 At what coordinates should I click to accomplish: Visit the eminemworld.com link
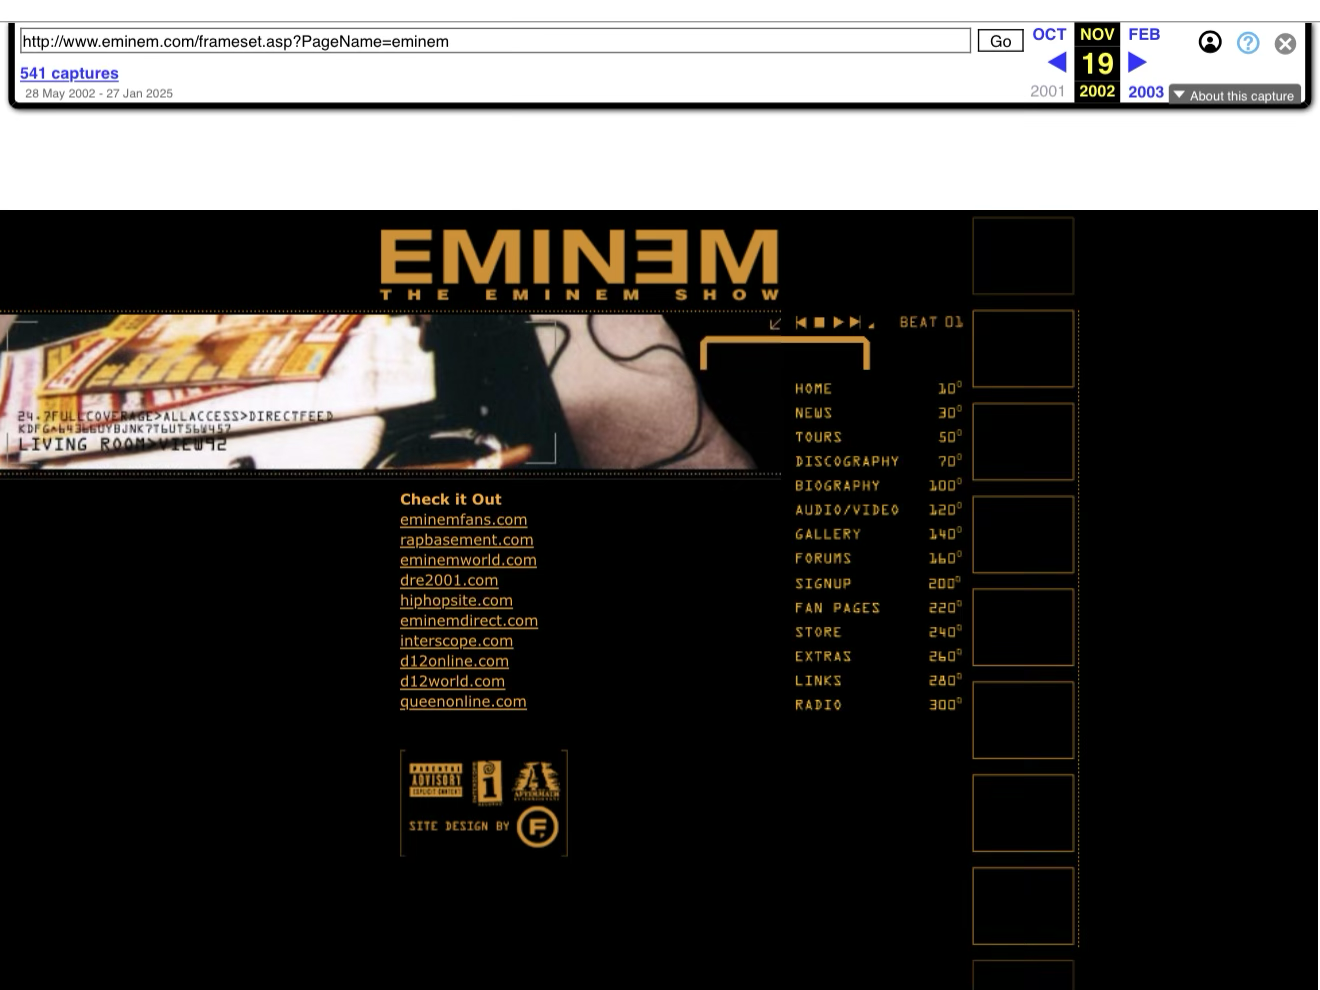(x=468, y=560)
